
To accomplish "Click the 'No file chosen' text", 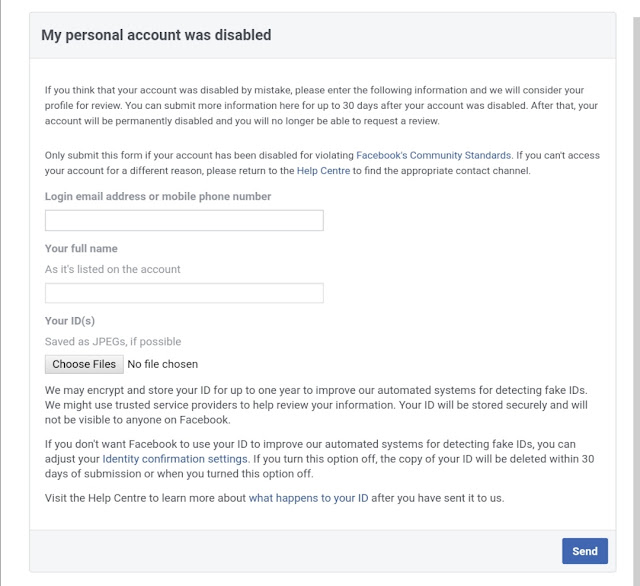I will (163, 364).
